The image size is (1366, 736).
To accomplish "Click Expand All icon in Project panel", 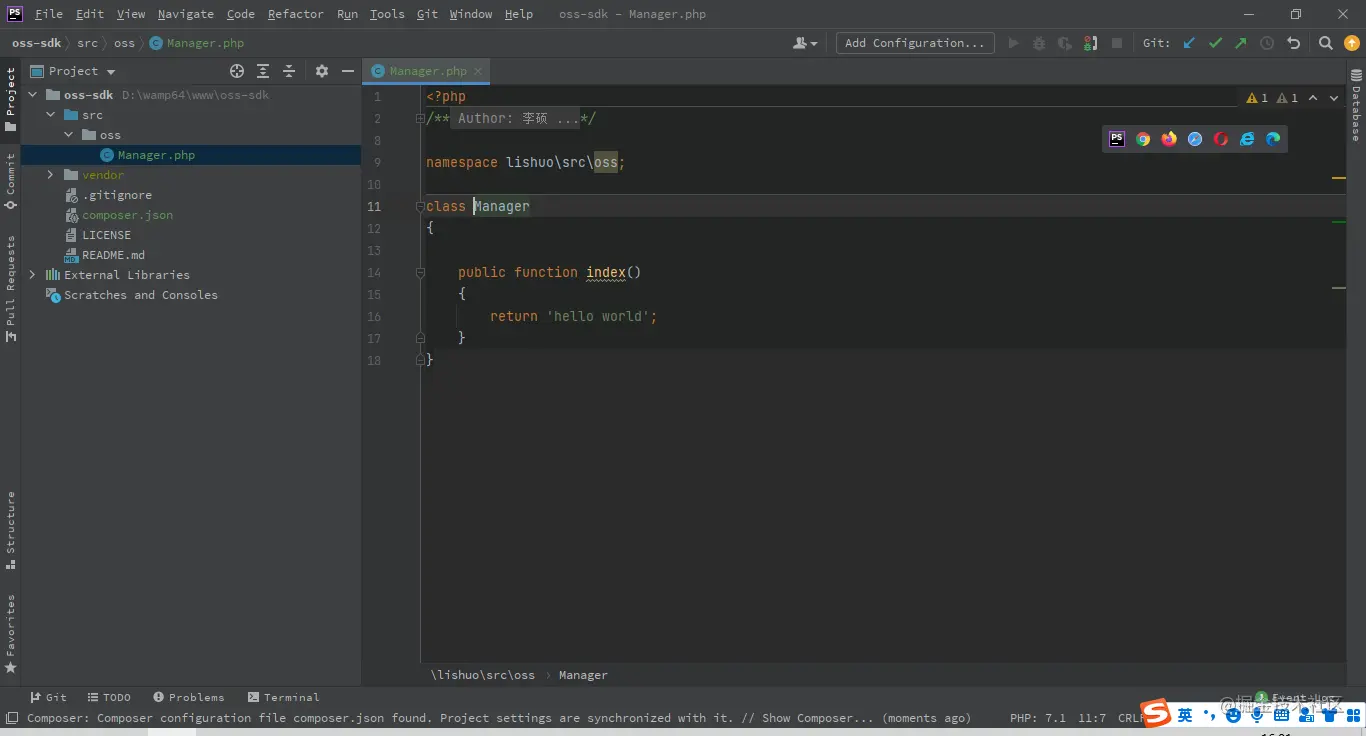I will click(263, 71).
